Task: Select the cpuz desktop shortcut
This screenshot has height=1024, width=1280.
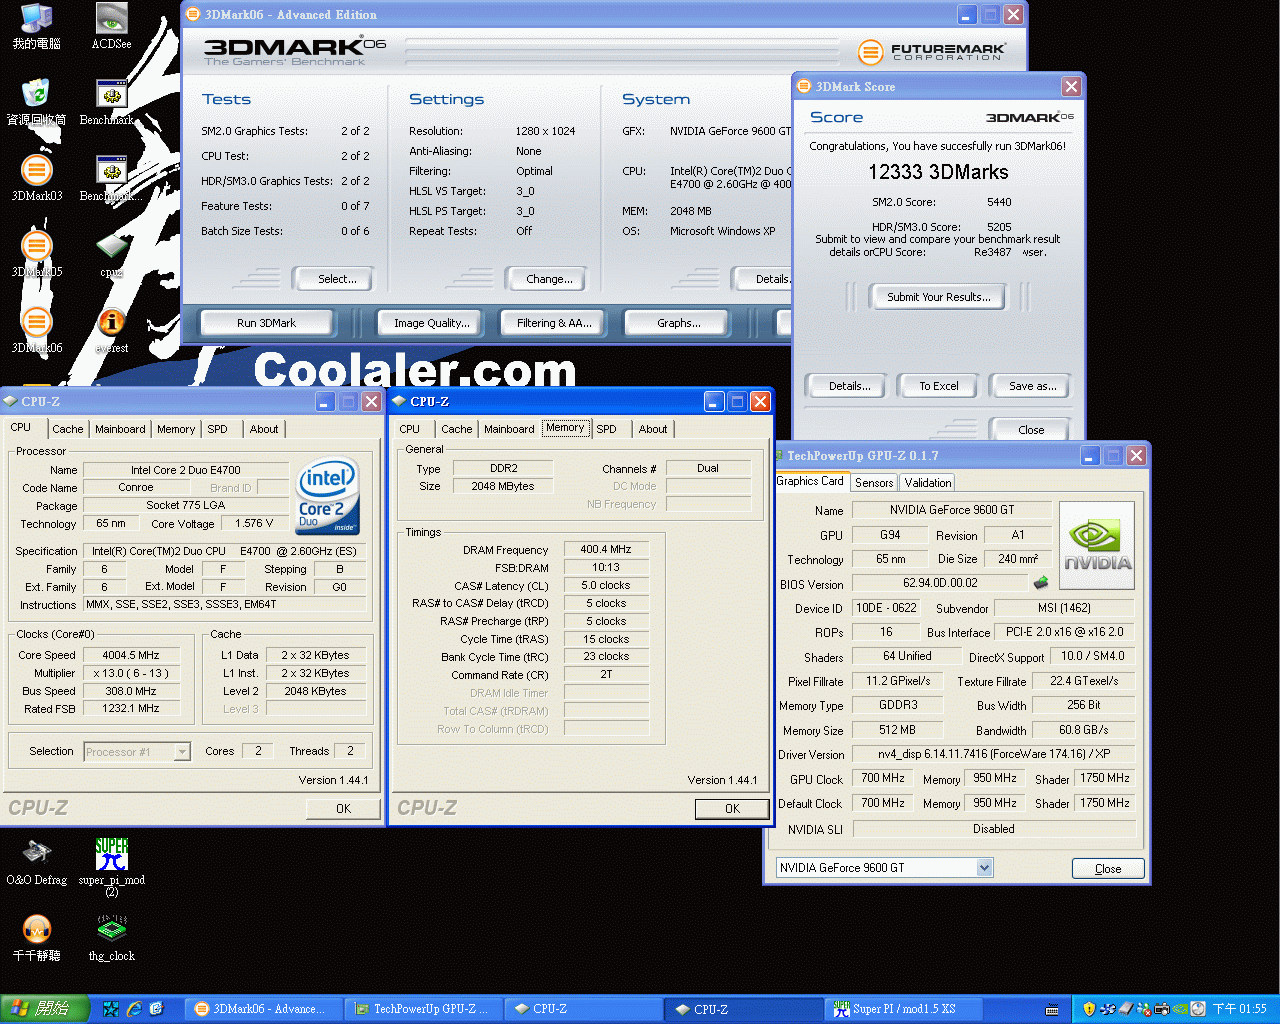Action: (111, 255)
